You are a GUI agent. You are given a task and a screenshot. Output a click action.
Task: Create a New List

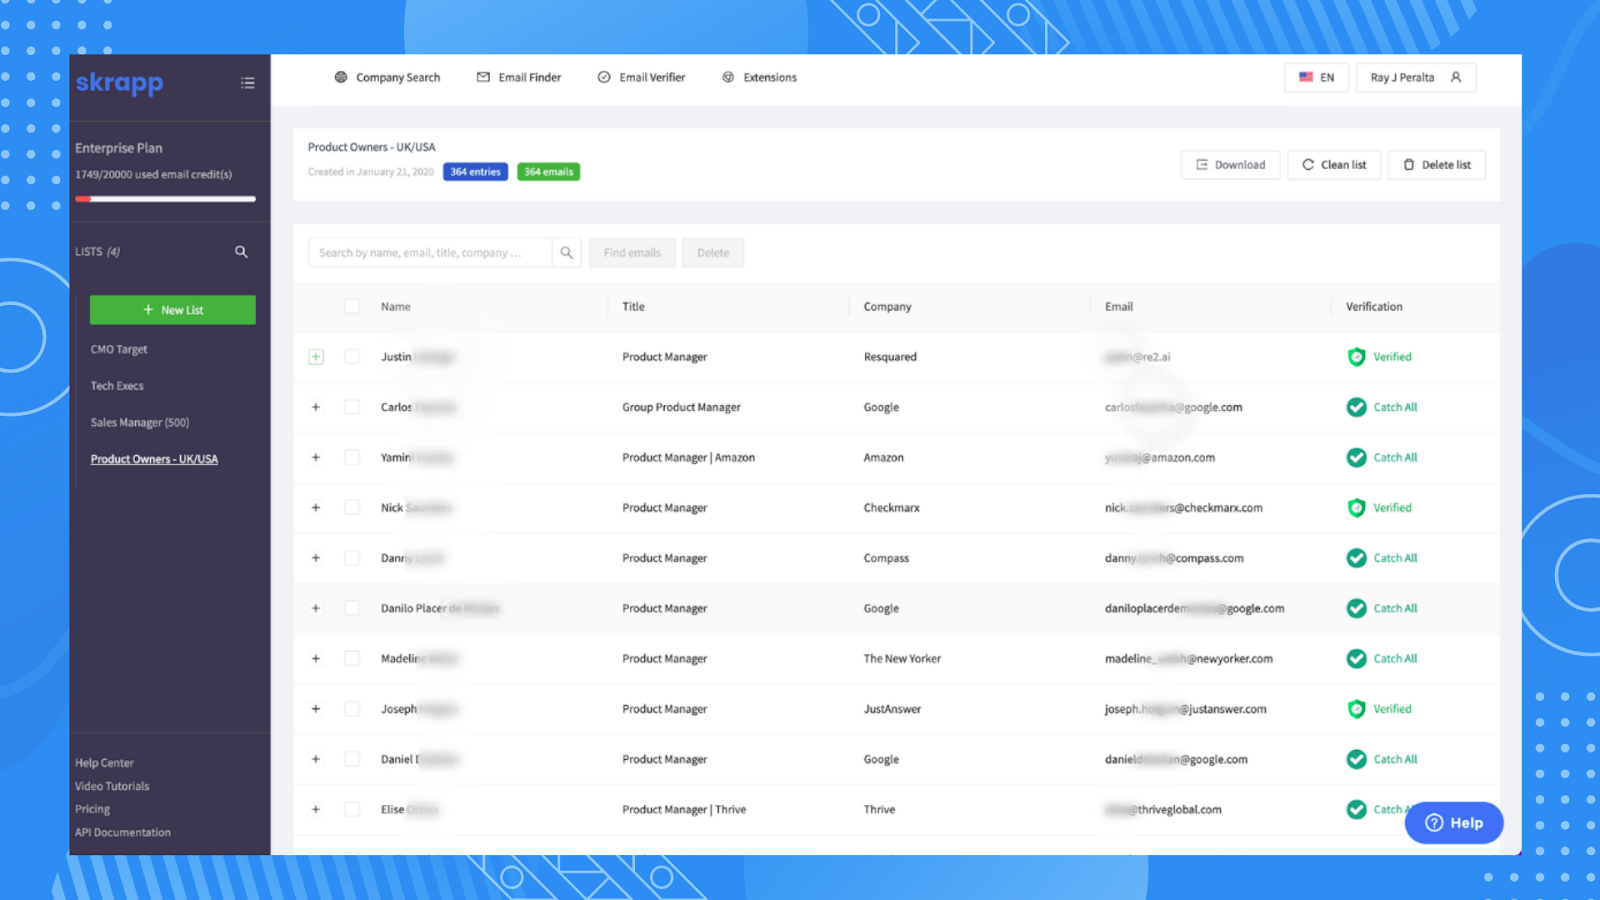173,310
